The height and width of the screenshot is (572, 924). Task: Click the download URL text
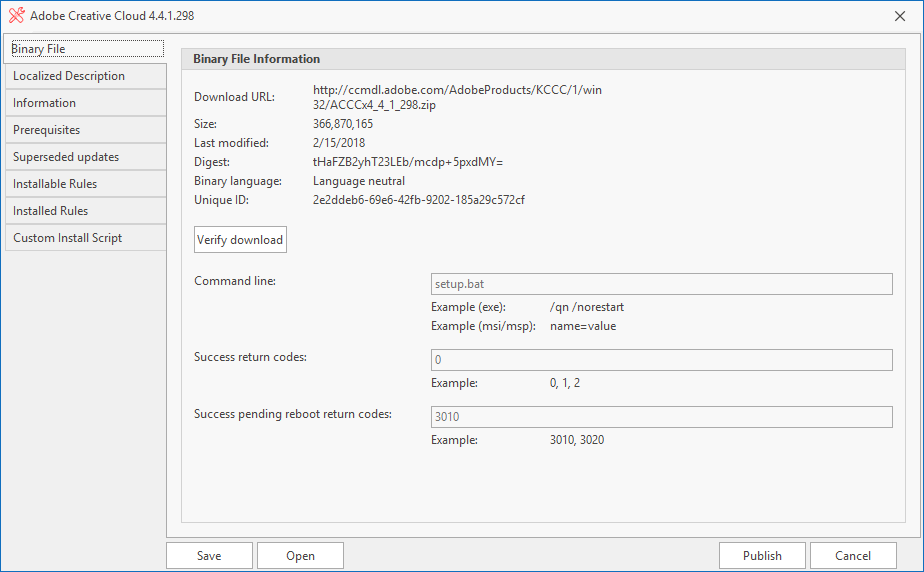click(457, 97)
